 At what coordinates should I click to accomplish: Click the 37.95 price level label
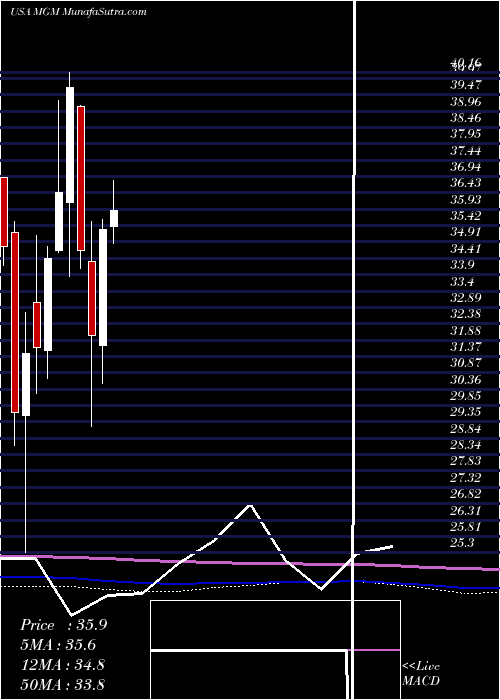[466, 134]
